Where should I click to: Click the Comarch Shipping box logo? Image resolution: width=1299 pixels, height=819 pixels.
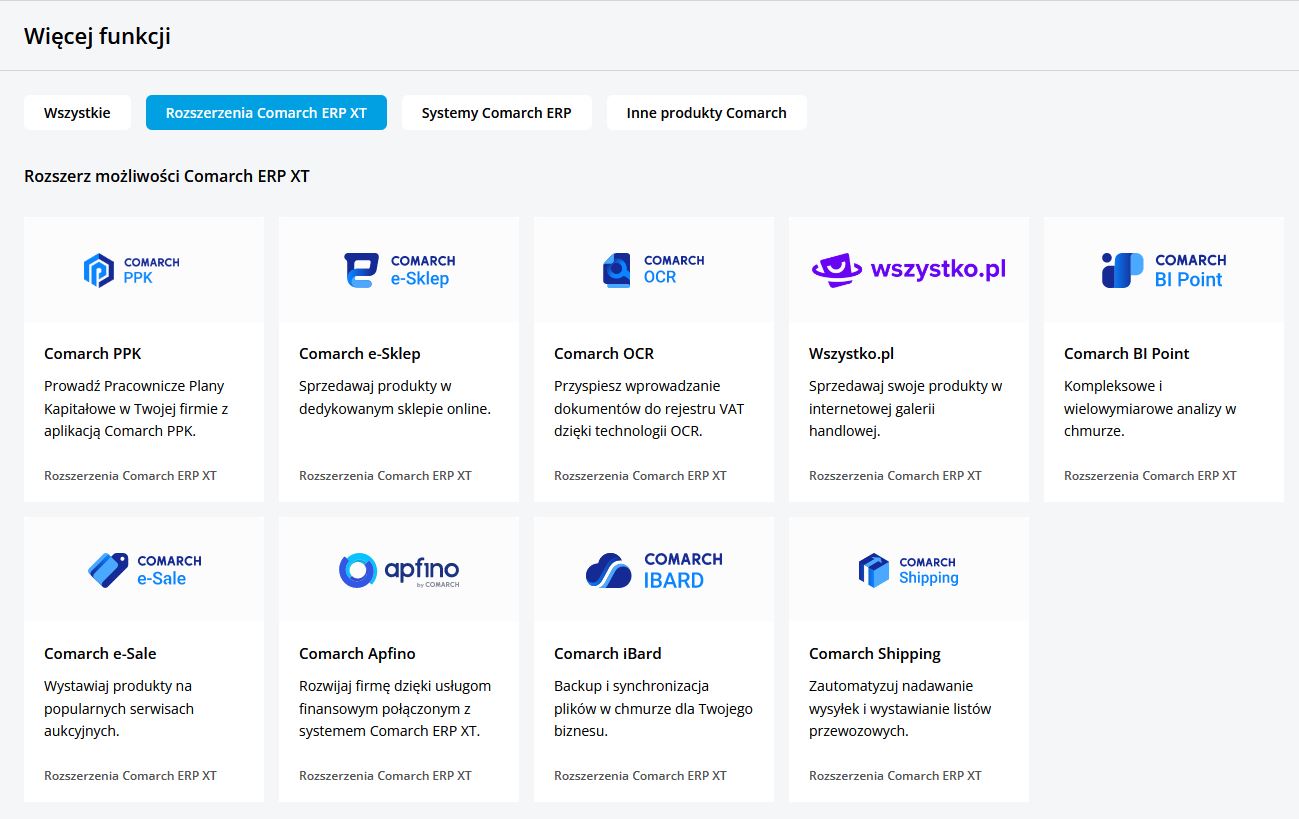click(873, 570)
